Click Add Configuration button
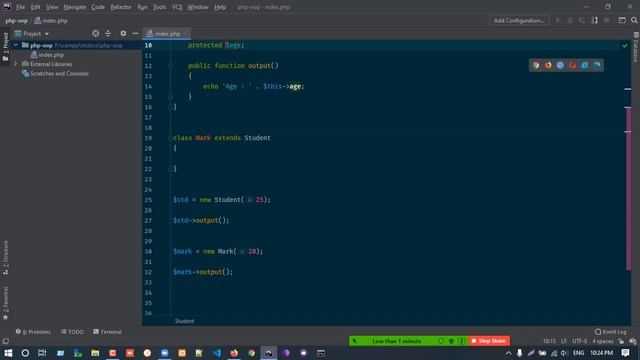 pyautogui.click(x=519, y=20)
